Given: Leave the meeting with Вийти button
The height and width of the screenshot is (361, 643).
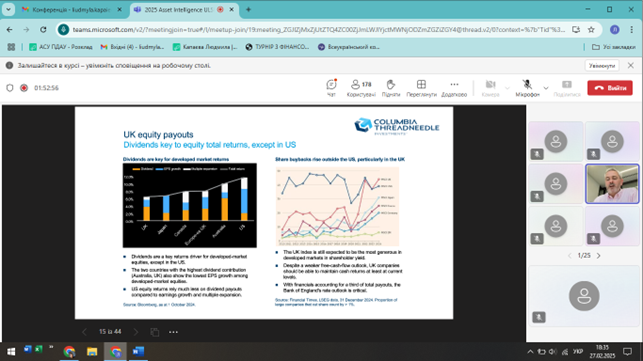Looking at the screenshot, I should click(610, 88).
